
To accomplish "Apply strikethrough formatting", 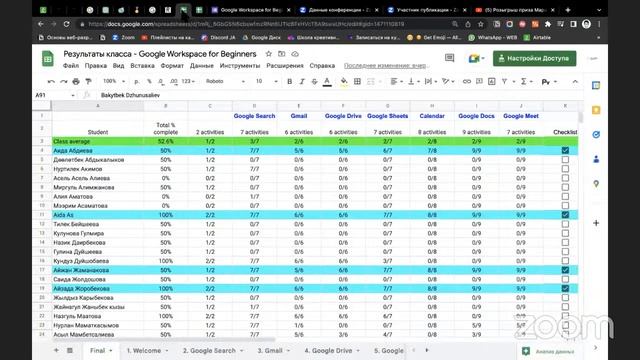I will click(x=314, y=82).
